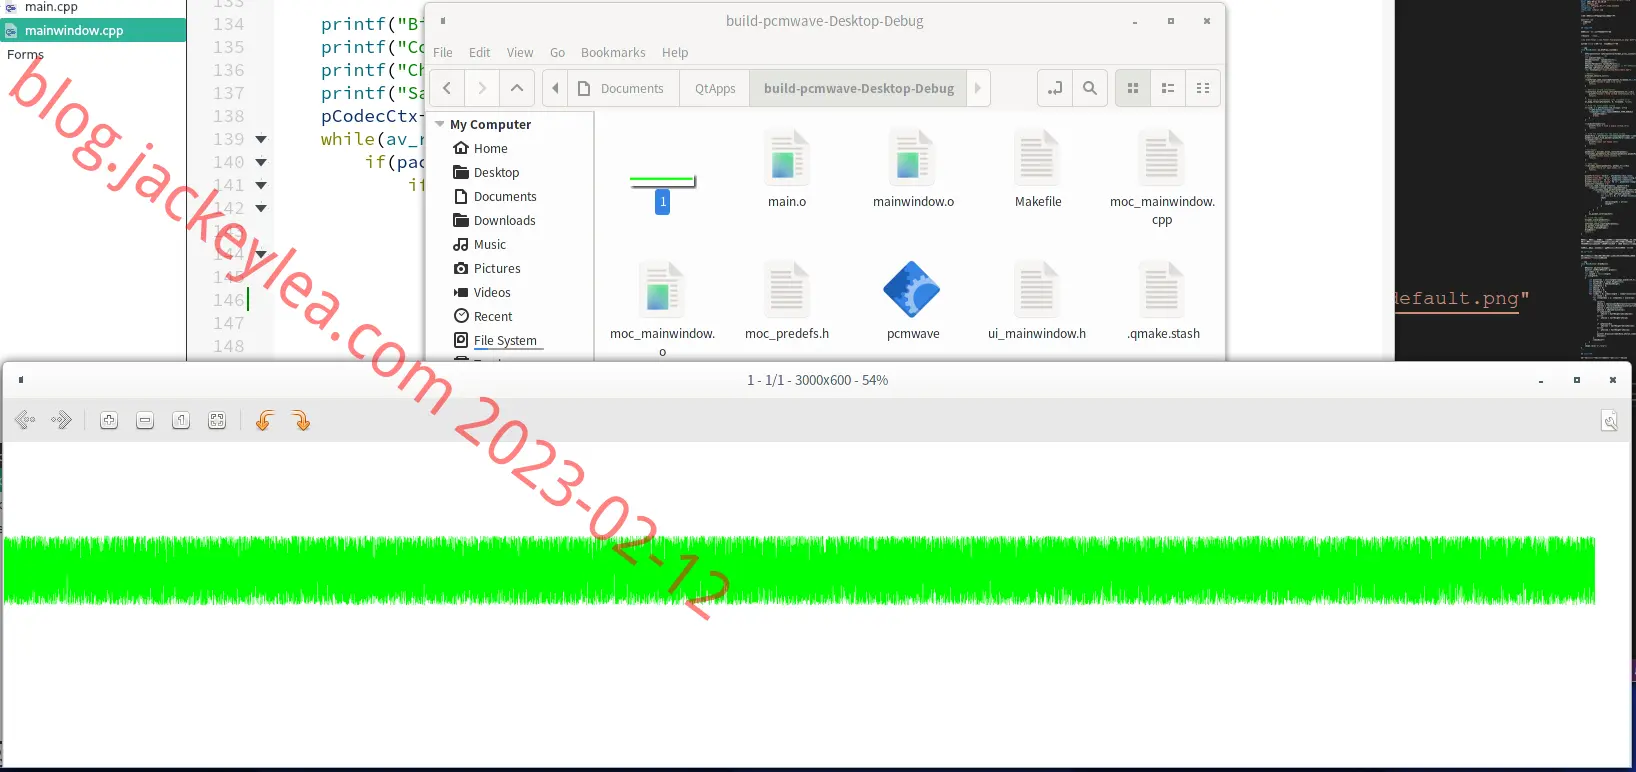Open image gallery pane button in viewer
The width and height of the screenshot is (1636, 772).
[1609, 421]
